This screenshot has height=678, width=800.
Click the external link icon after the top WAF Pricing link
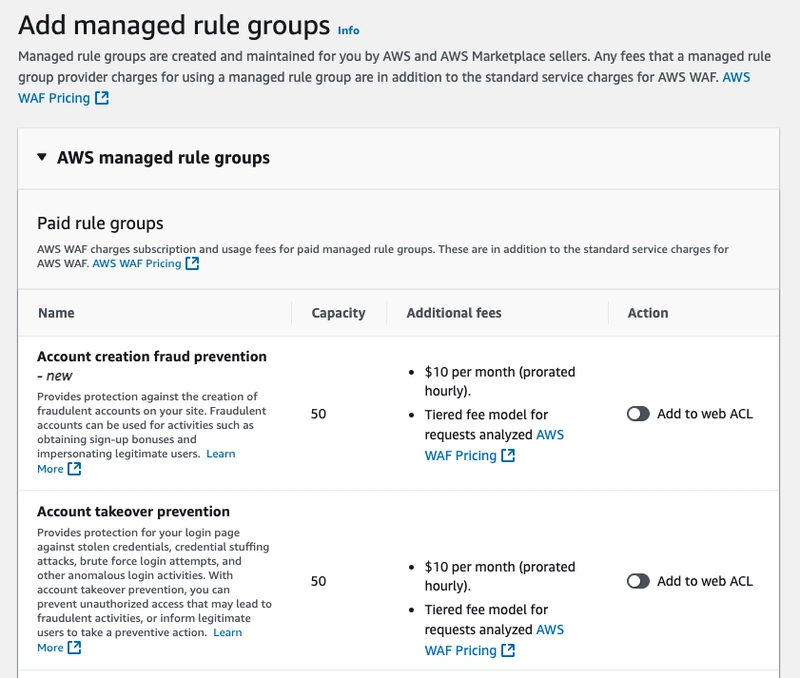102,97
